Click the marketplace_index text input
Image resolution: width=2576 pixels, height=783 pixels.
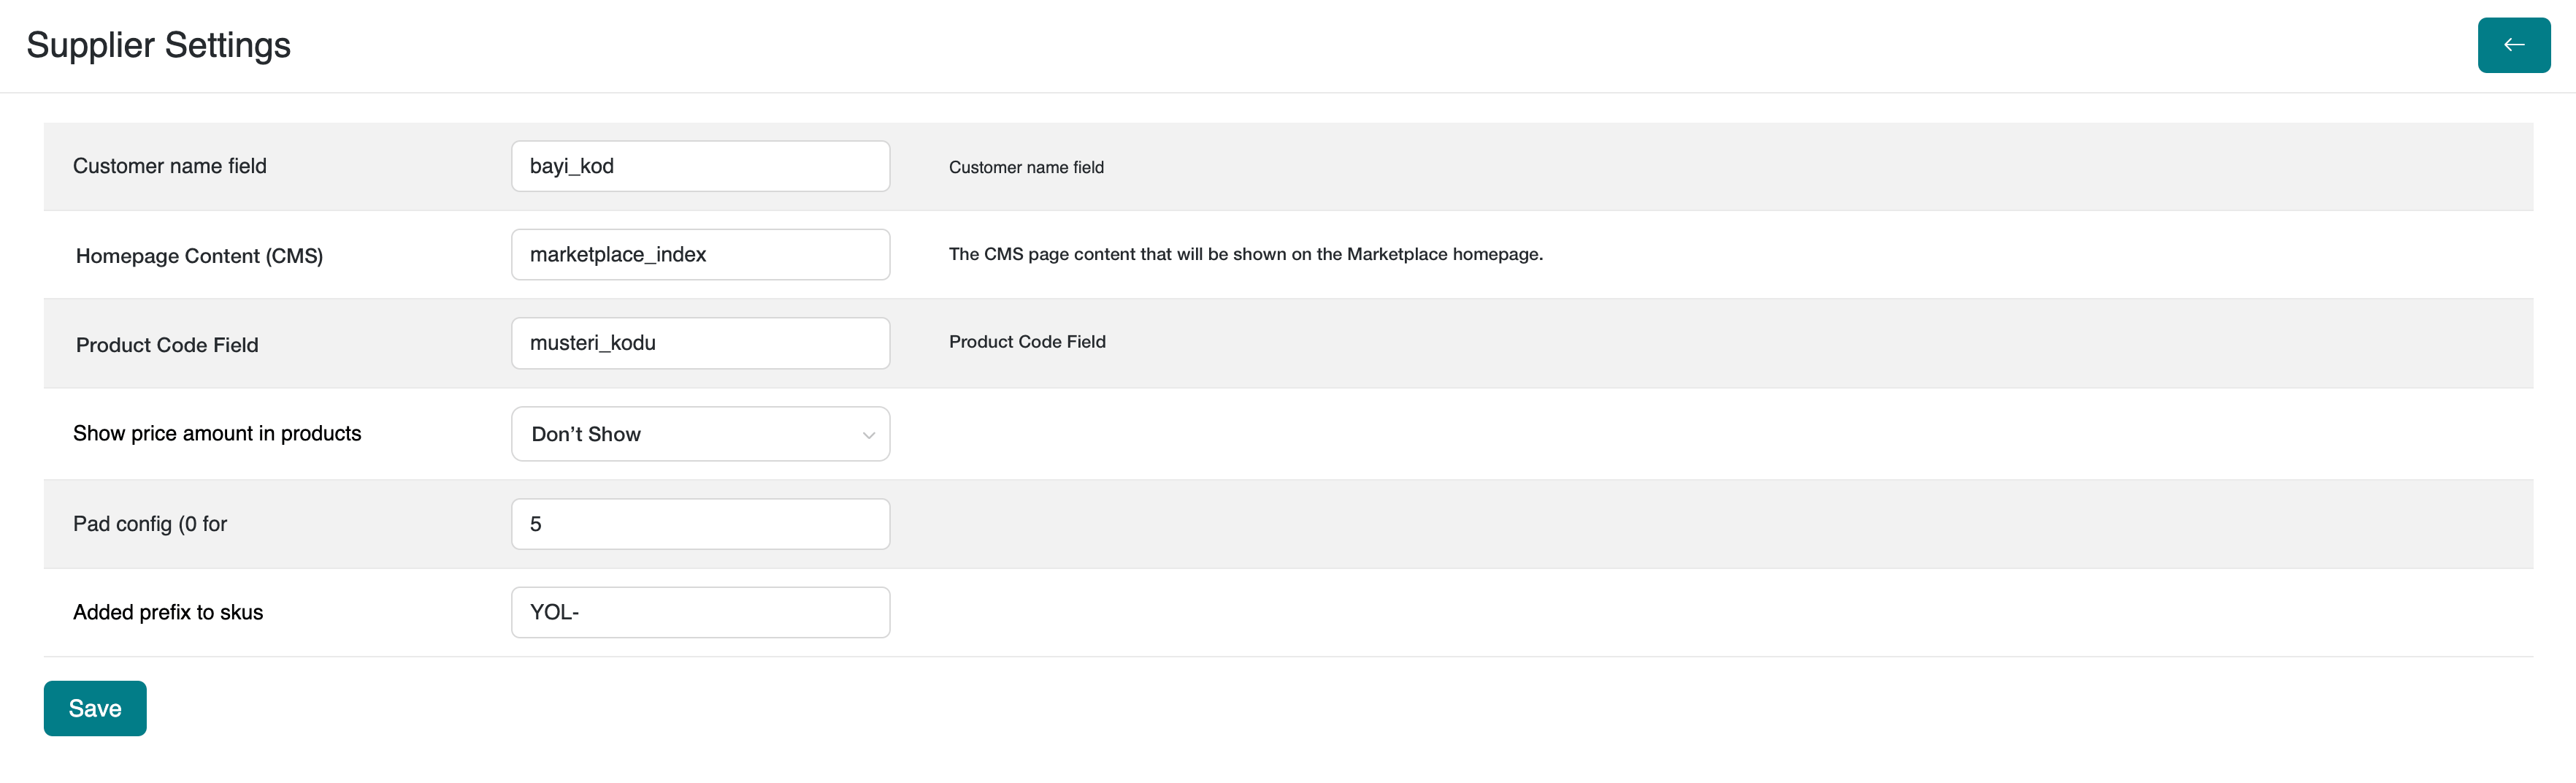coord(700,255)
